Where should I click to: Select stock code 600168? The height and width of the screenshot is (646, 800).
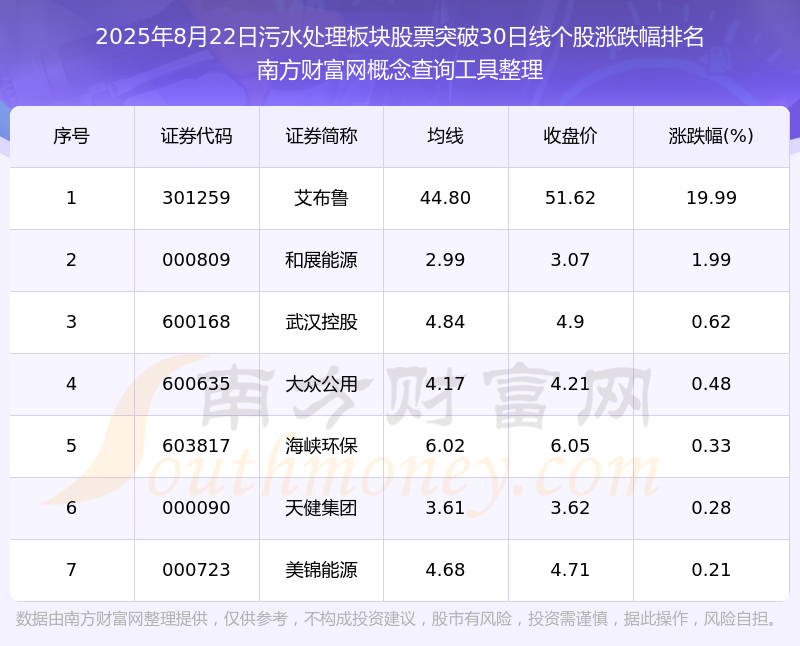pyautogui.click(x=196, y=322)
